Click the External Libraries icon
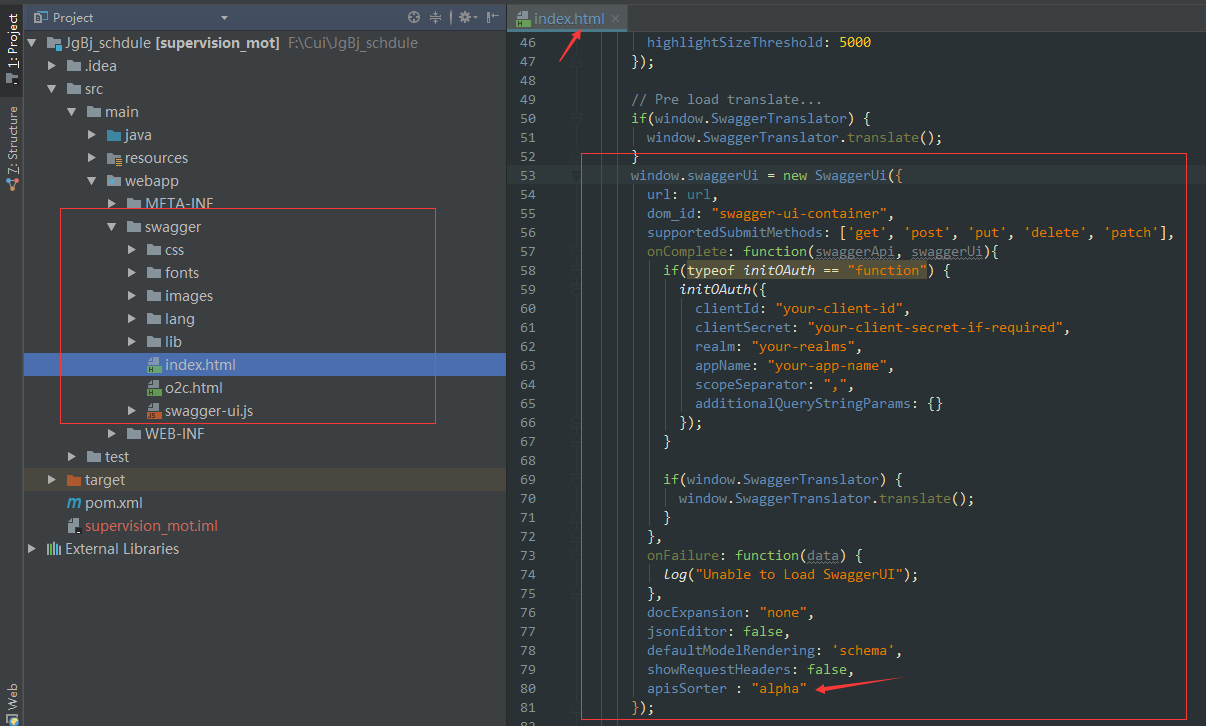The width and height of the screenshot is (1206, 726). pyautogui.click(x=54, y=549)
